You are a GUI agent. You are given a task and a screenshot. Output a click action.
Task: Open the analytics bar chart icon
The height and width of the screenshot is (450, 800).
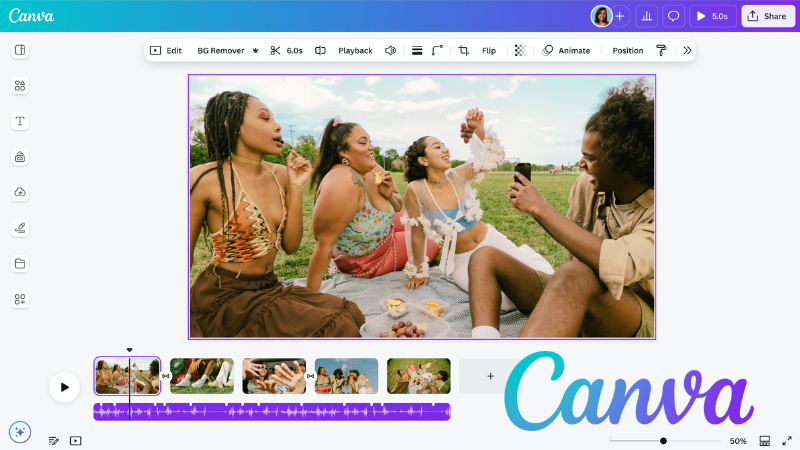646,16
